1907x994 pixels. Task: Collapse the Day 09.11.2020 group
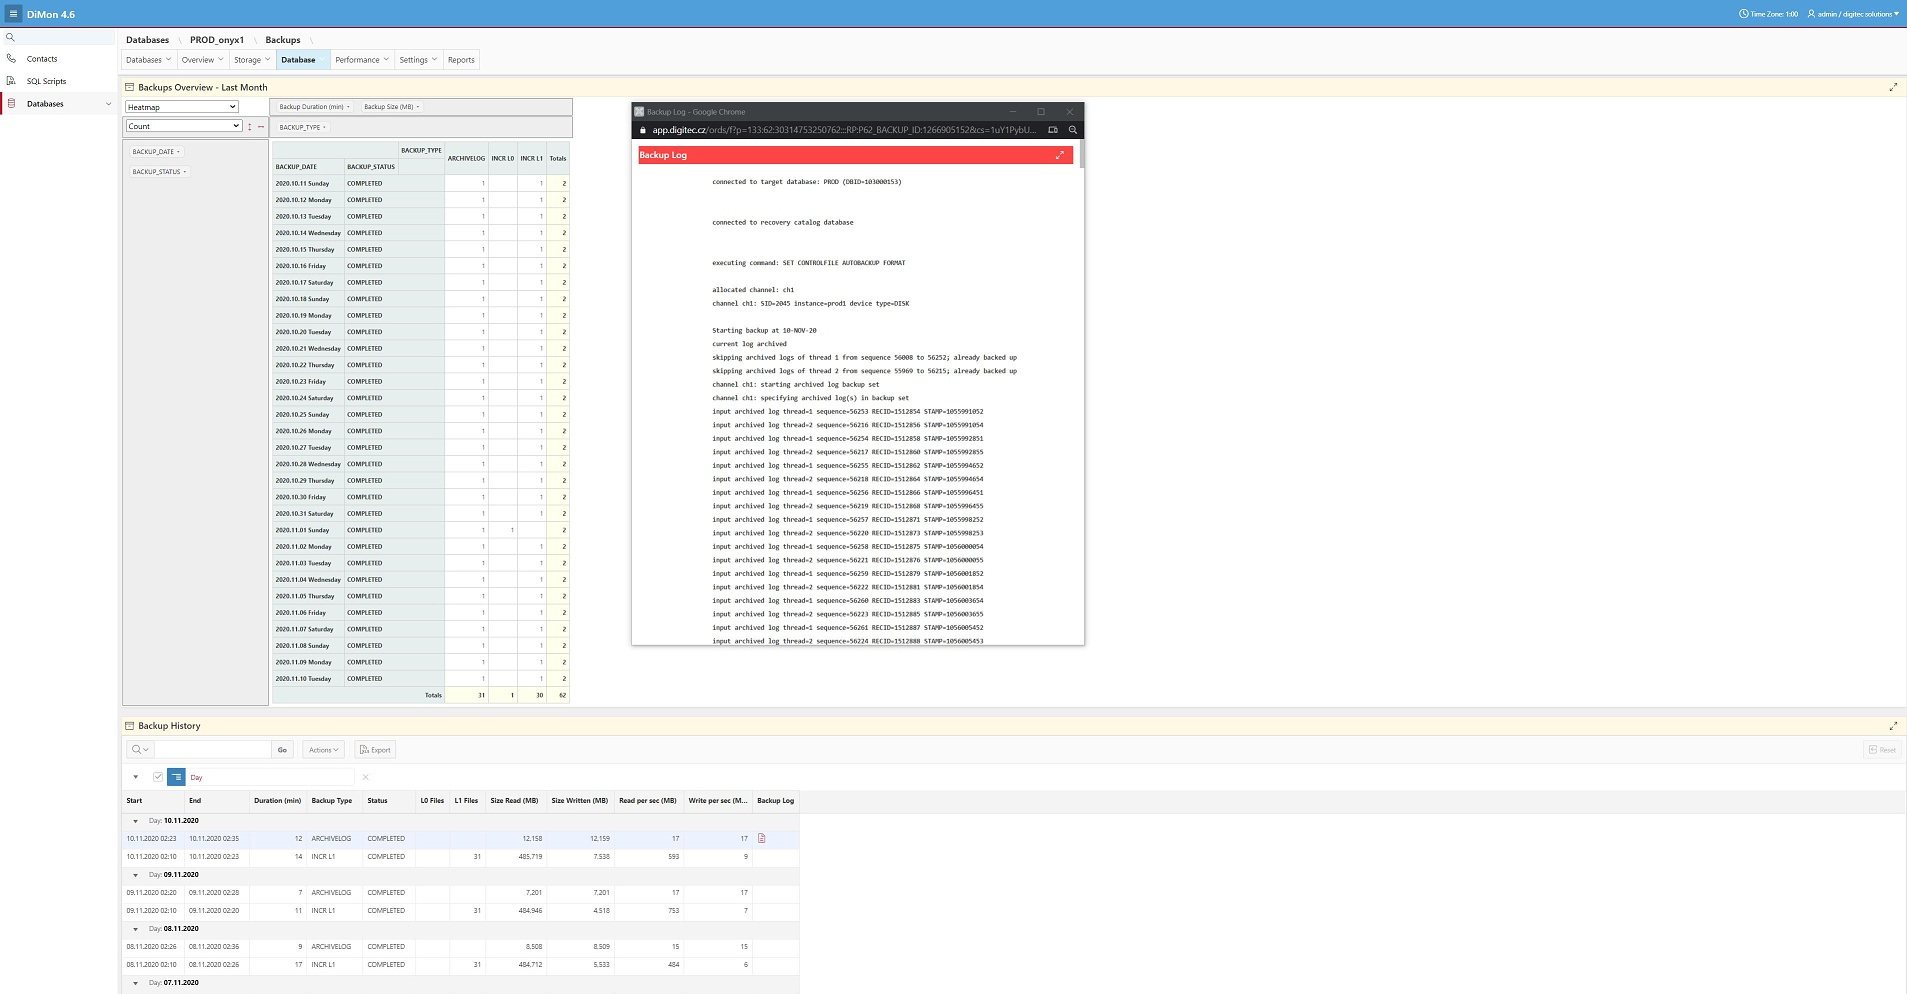tap(136, 875)
